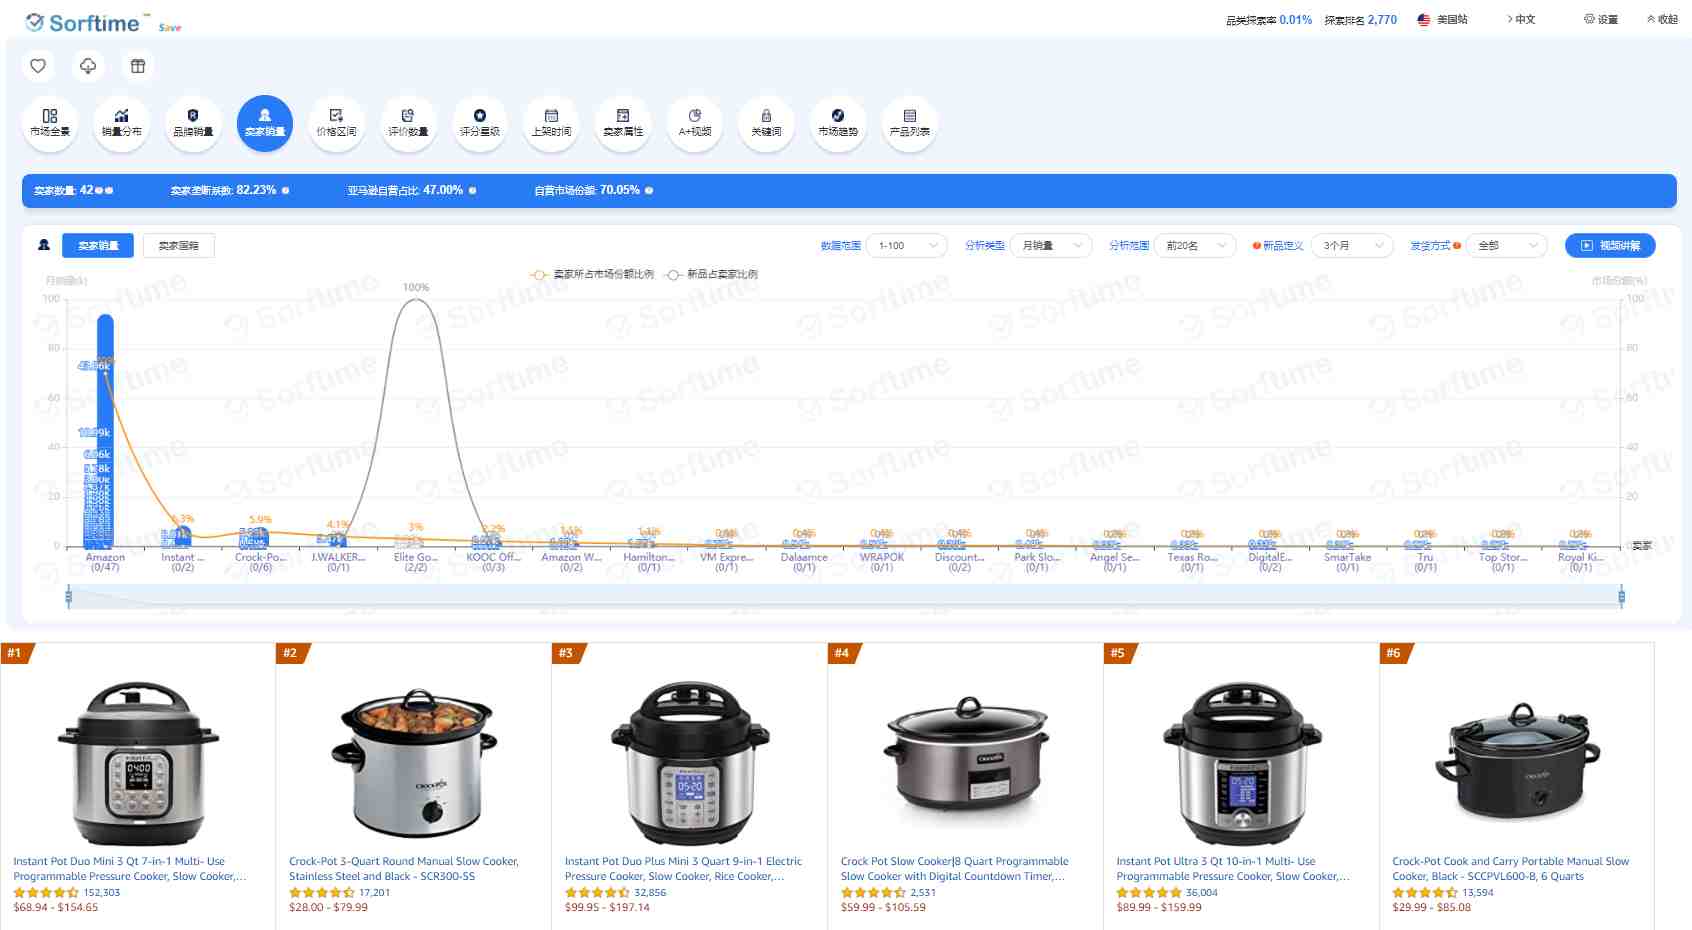The height and width of the screenshot is (930, 1692).
Task: Open the 价格区间 price range icon
Action: tap(337, 123)
